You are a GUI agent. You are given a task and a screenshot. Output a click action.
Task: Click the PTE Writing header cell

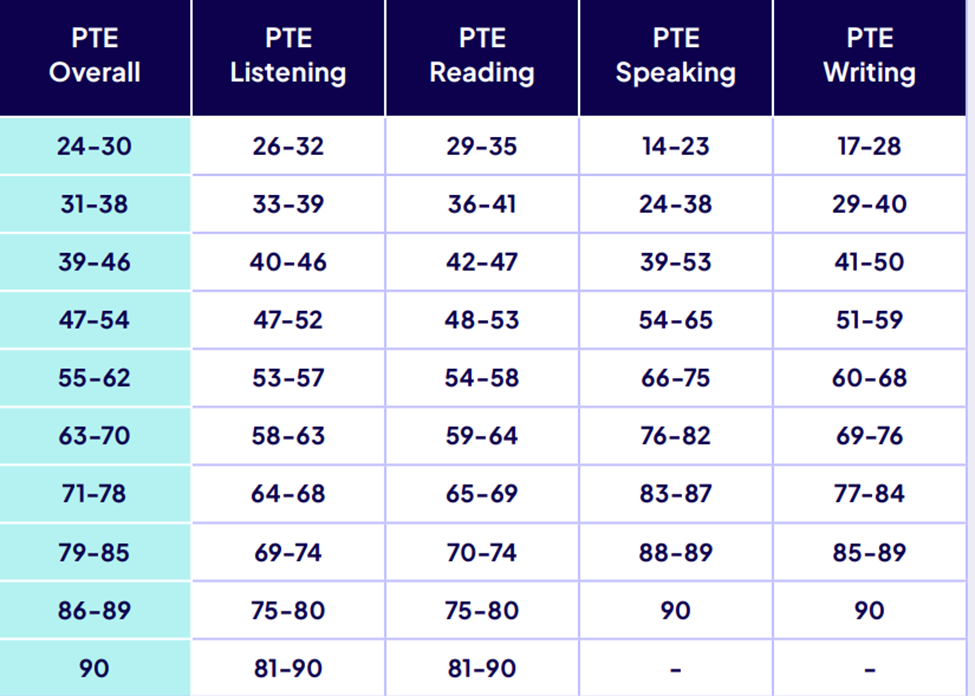pos(869,56)
